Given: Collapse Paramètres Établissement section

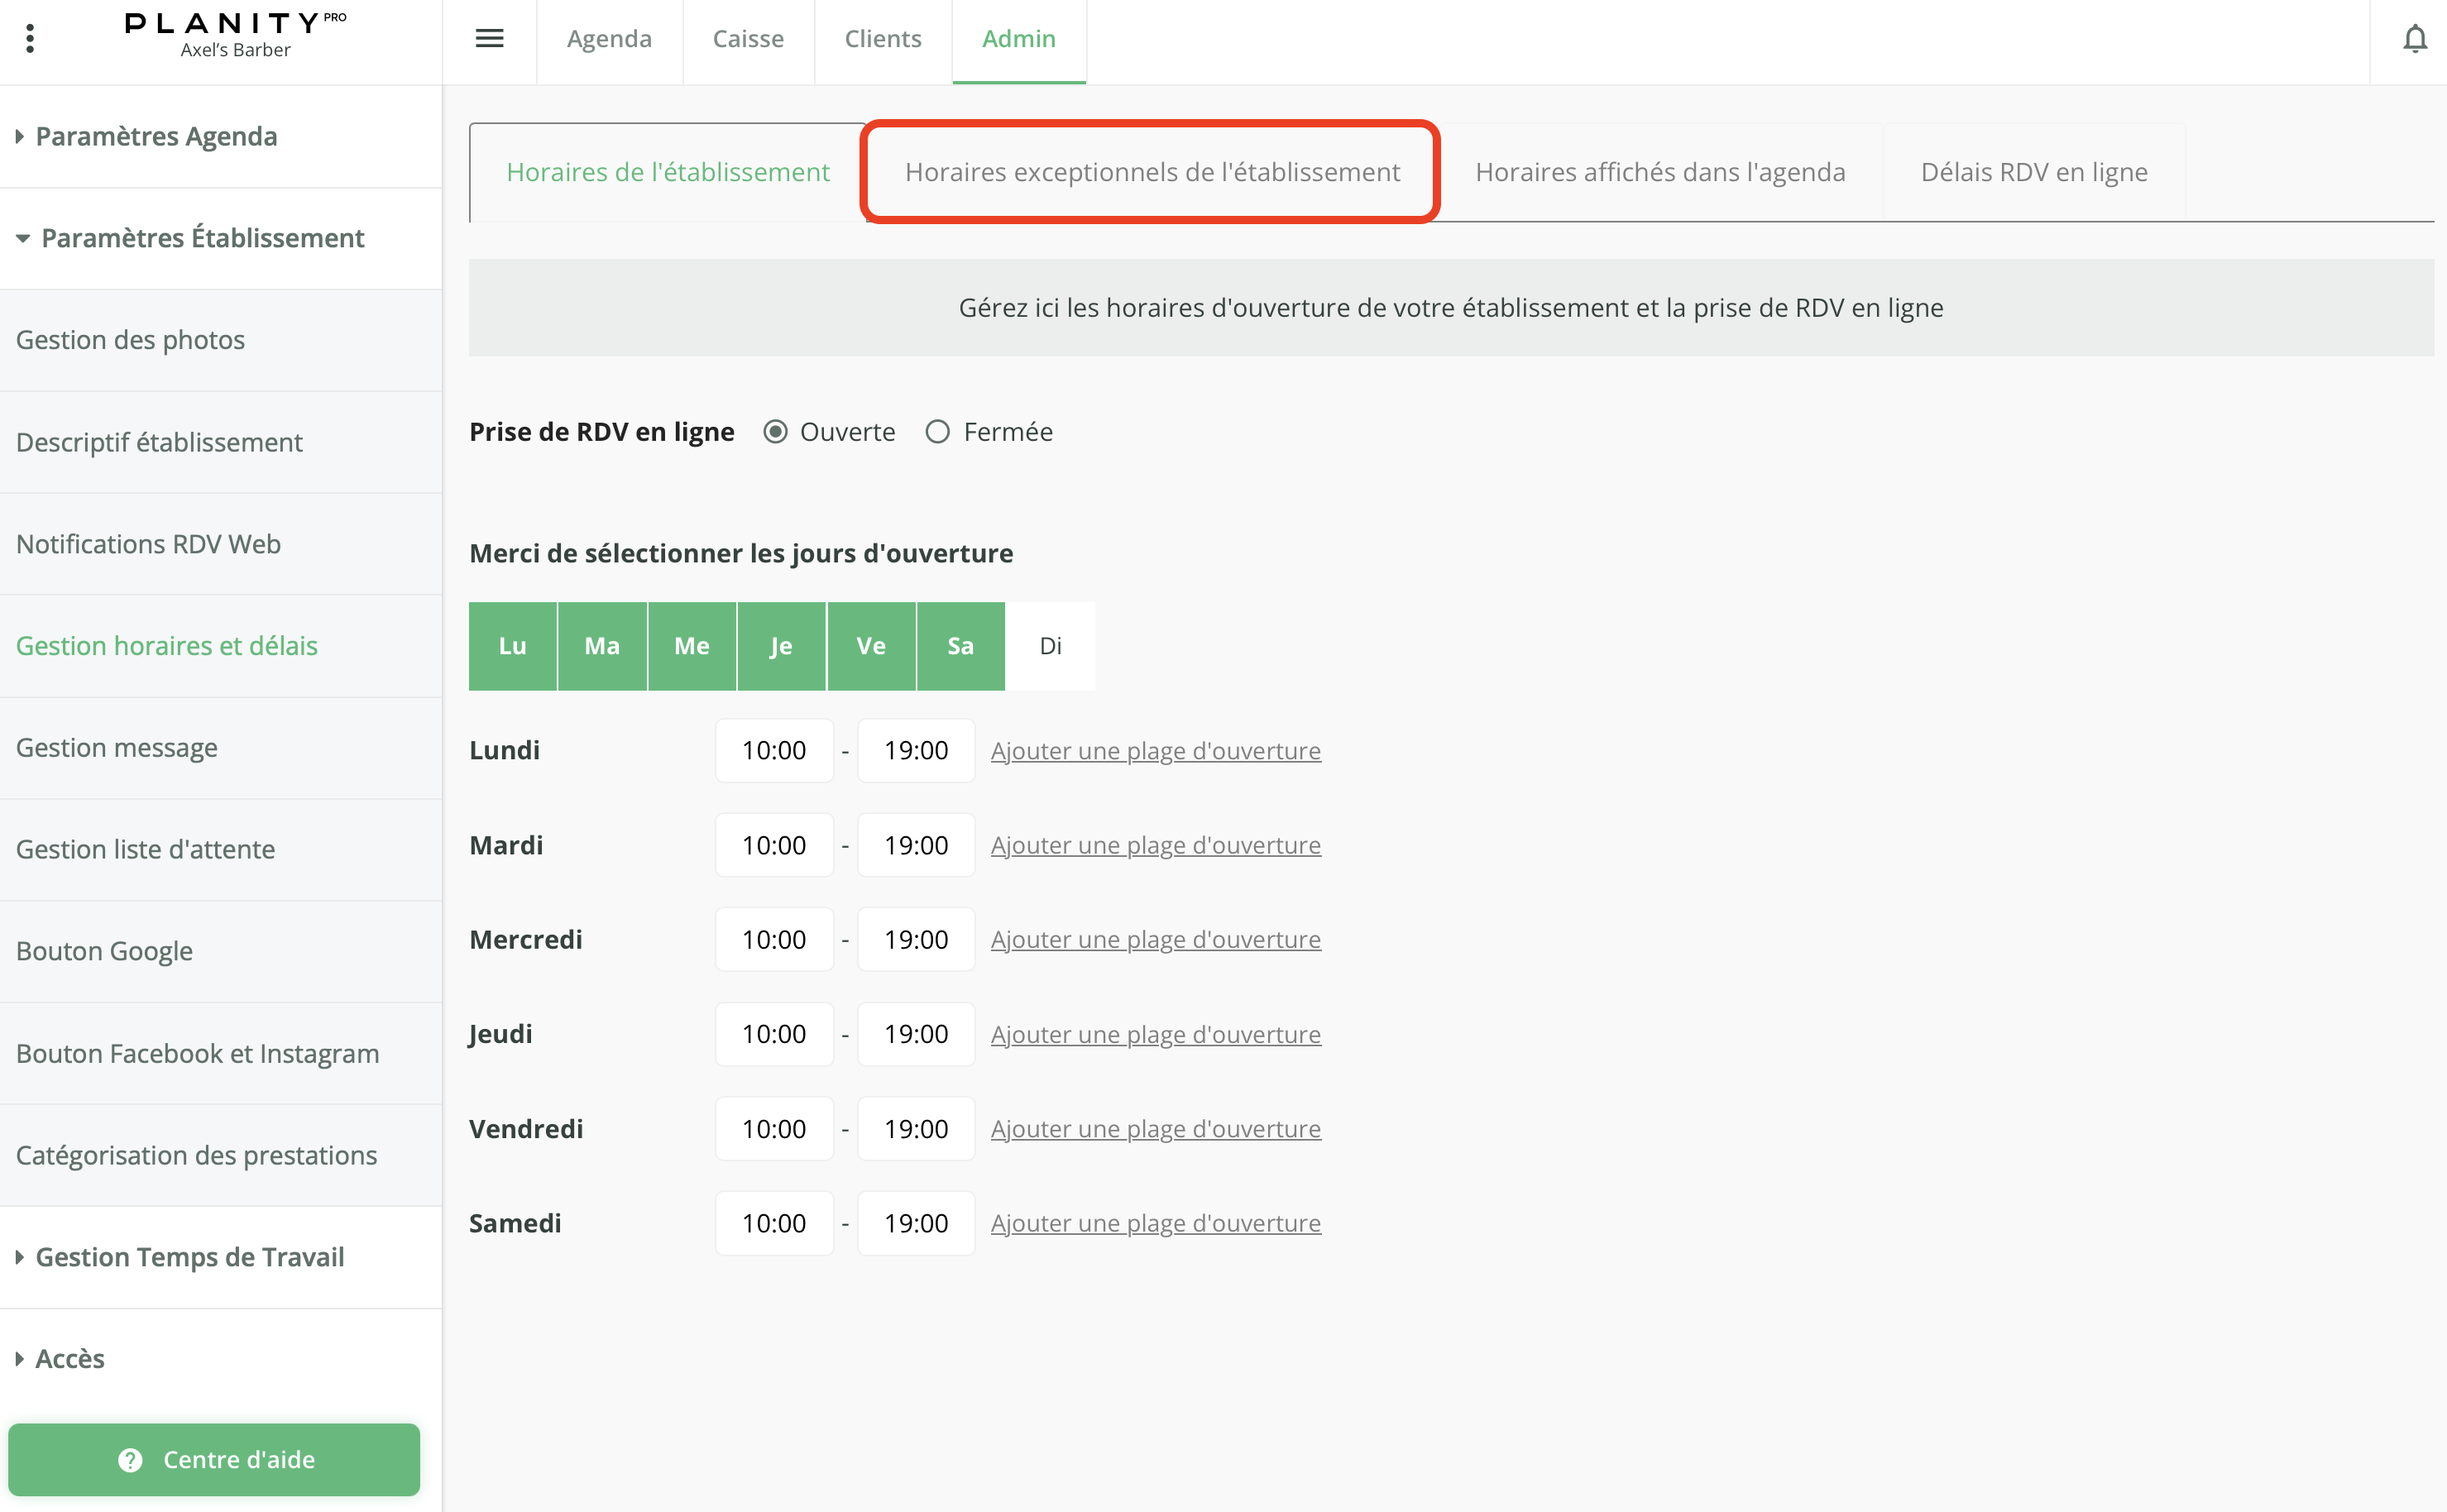Looking at the screenshot, I should coord(202,238).
